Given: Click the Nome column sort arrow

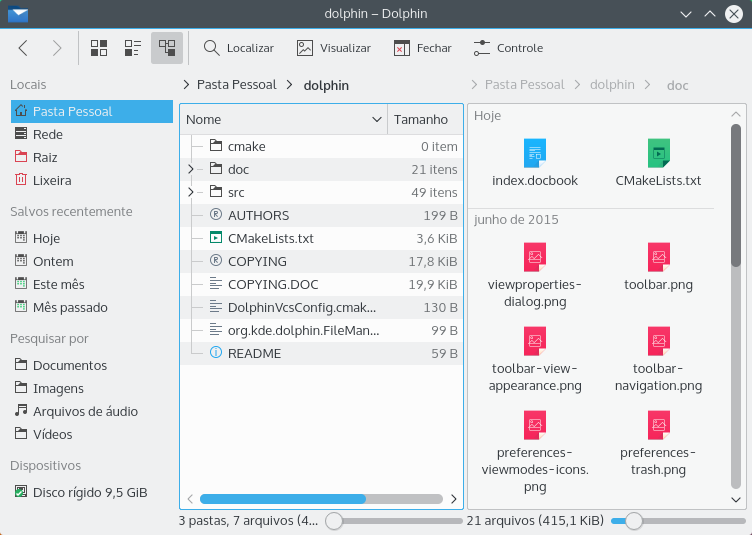Looking at the screenshot, I should click(376, 120).
